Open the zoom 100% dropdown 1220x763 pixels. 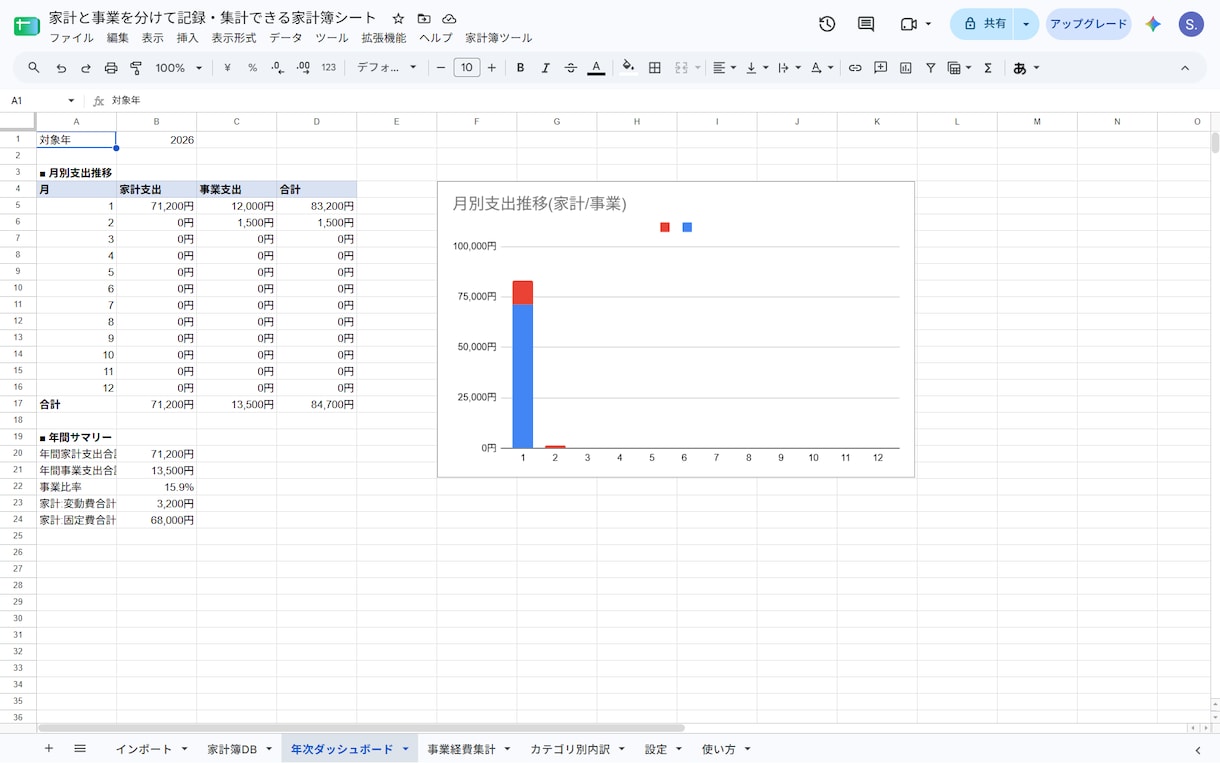179,68
